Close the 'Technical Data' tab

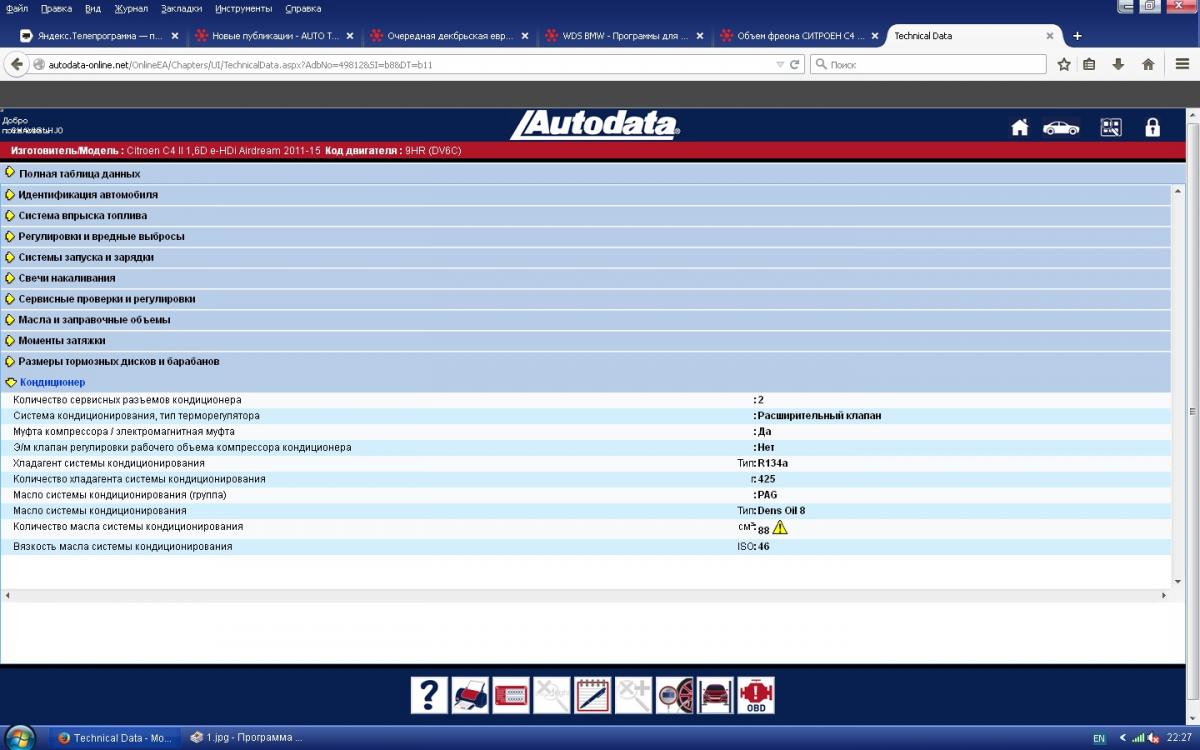pos(1049,36)
